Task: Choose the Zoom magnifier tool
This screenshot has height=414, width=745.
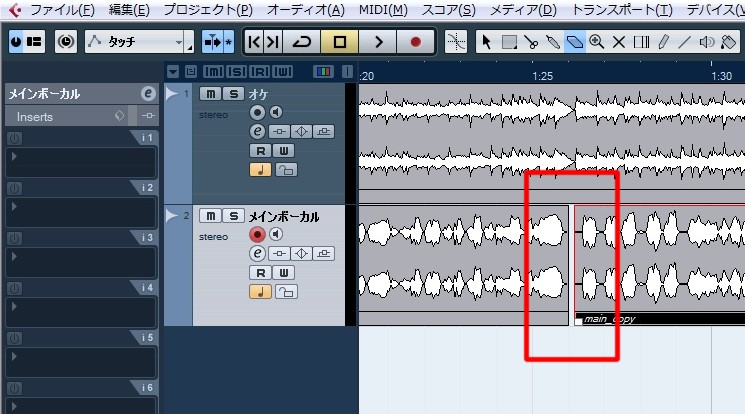Action: click(x=596, y=42)
